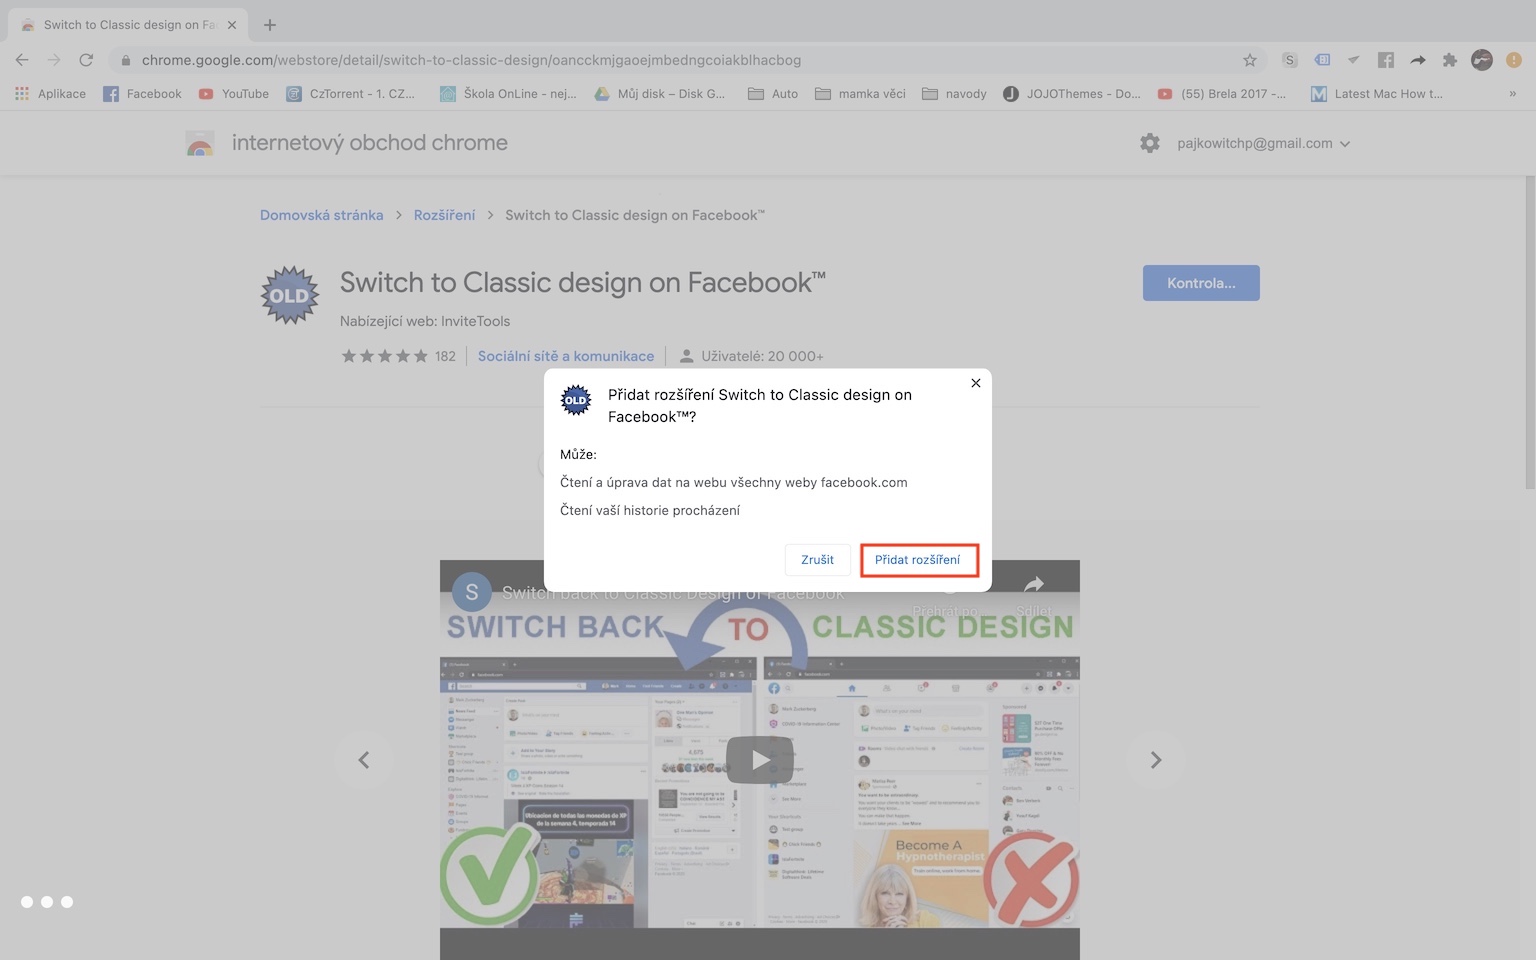Share the video with the Sdílet arrow
1536x960 pixels.
1034,594
